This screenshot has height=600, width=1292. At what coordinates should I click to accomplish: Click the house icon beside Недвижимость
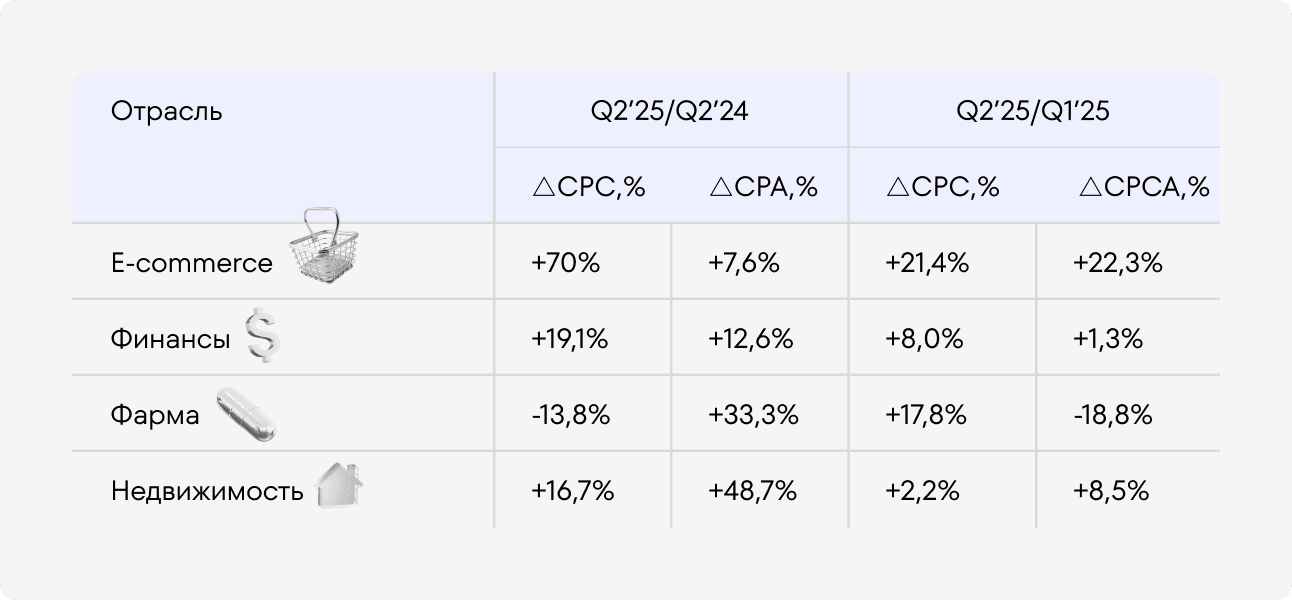click(x=339, y=488)
